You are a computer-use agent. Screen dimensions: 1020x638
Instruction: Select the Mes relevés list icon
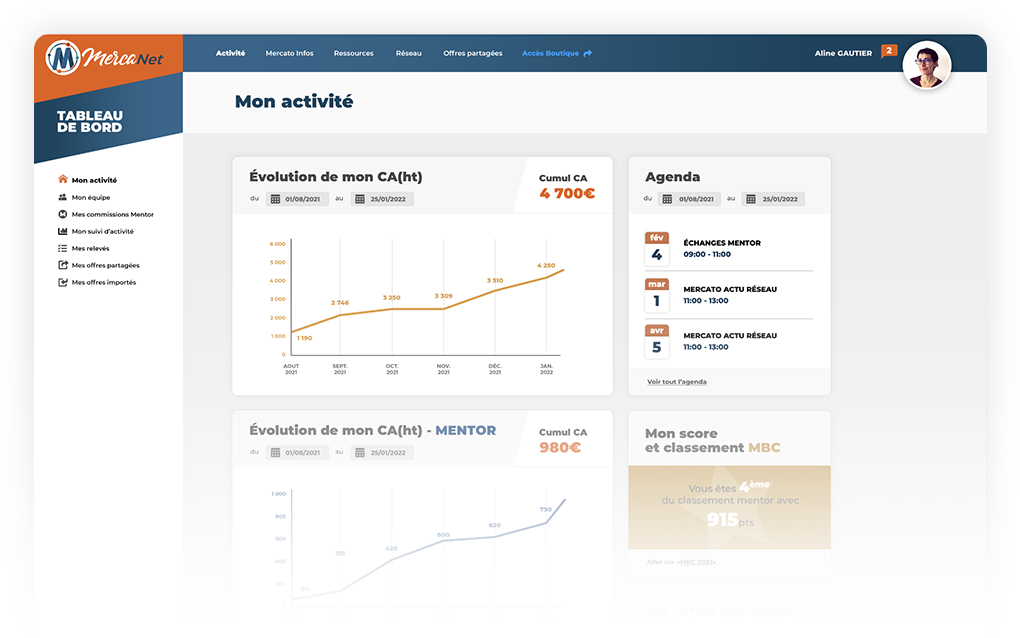[63, 248]
